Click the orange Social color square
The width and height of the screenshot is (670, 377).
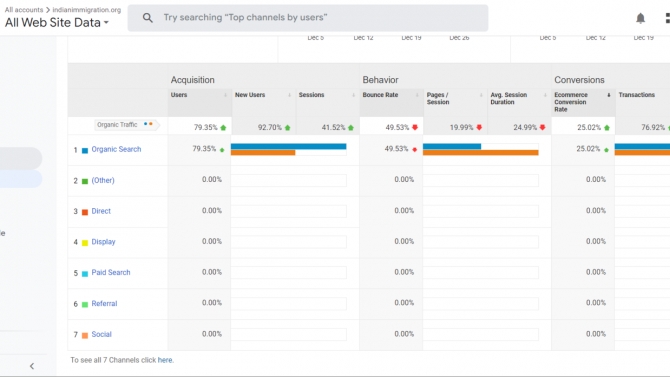click(85, 336)
